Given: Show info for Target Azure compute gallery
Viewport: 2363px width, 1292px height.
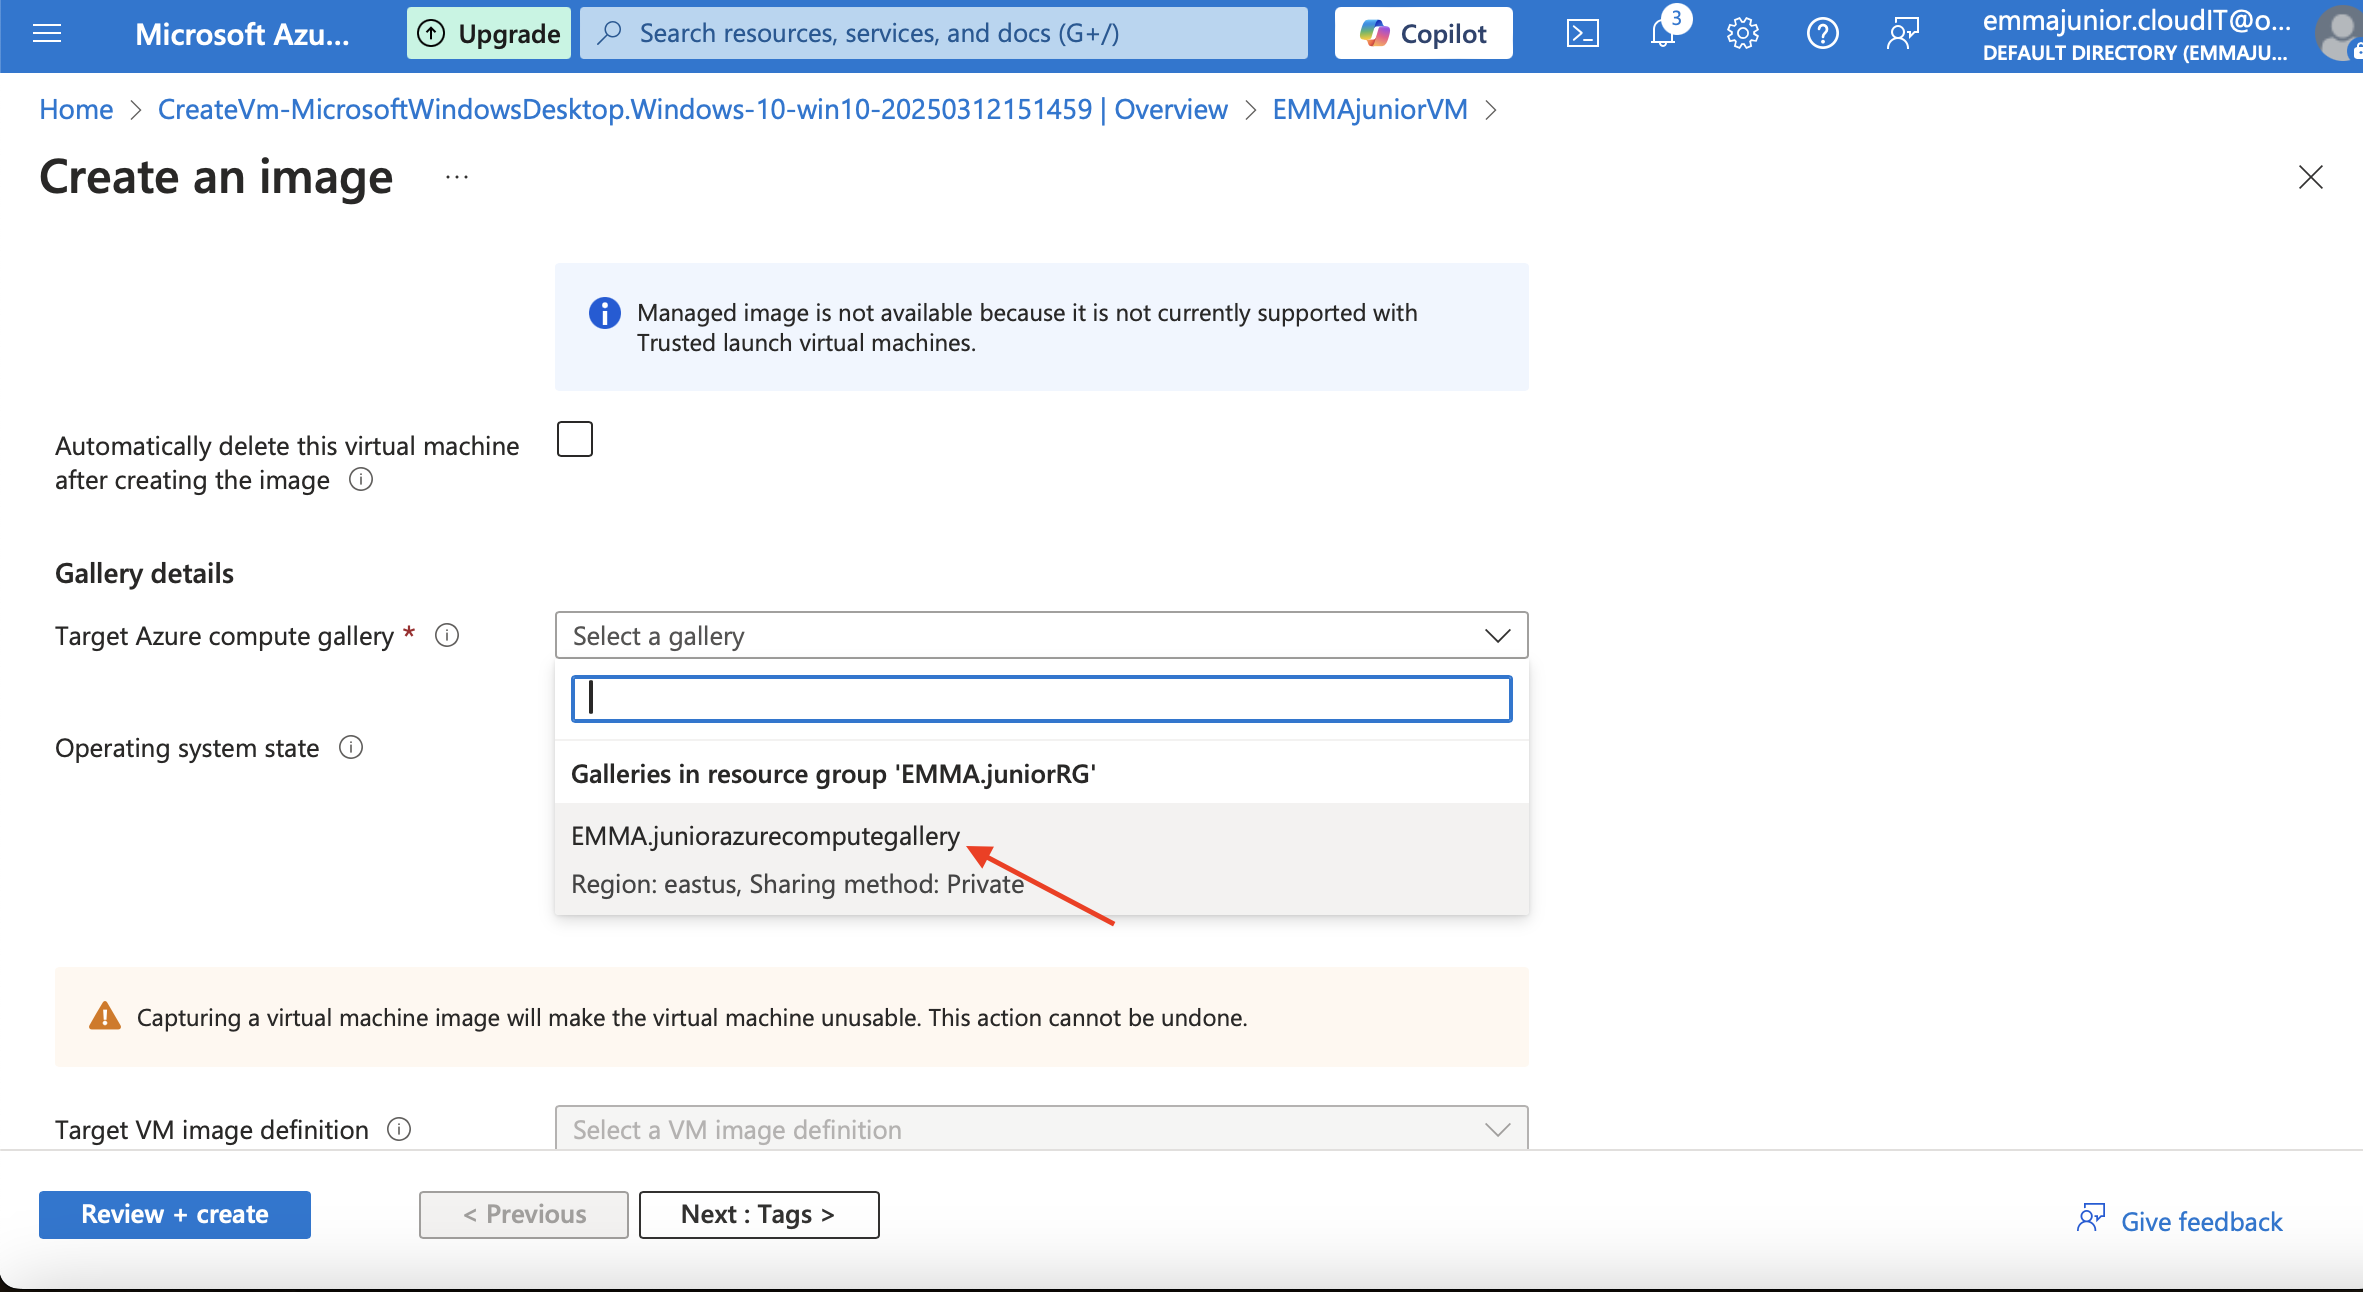Looking at the screenshot, I should (x=447, y=635).
